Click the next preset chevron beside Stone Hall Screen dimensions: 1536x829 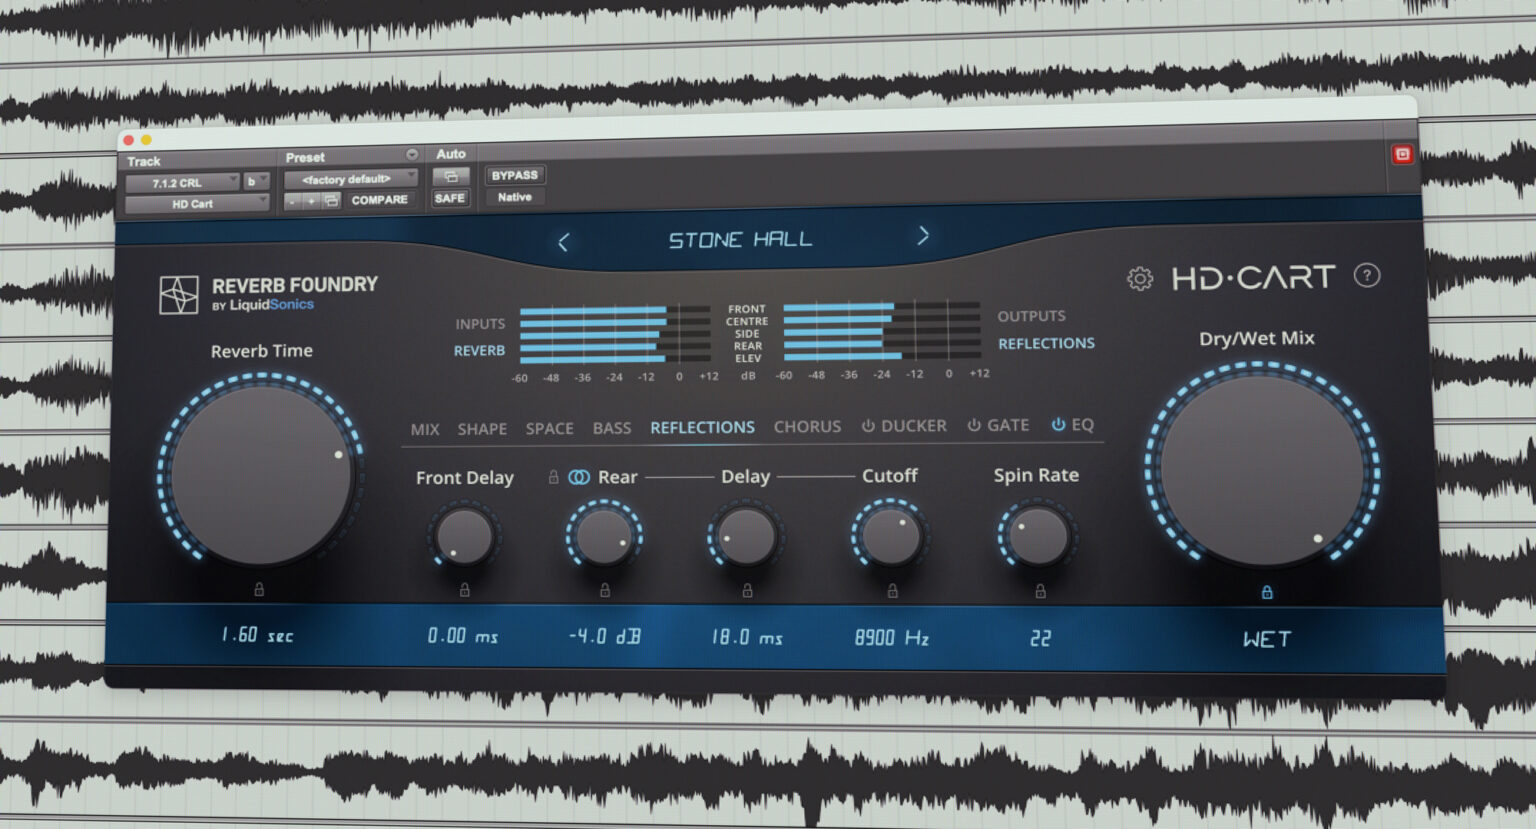coord(923,236)
